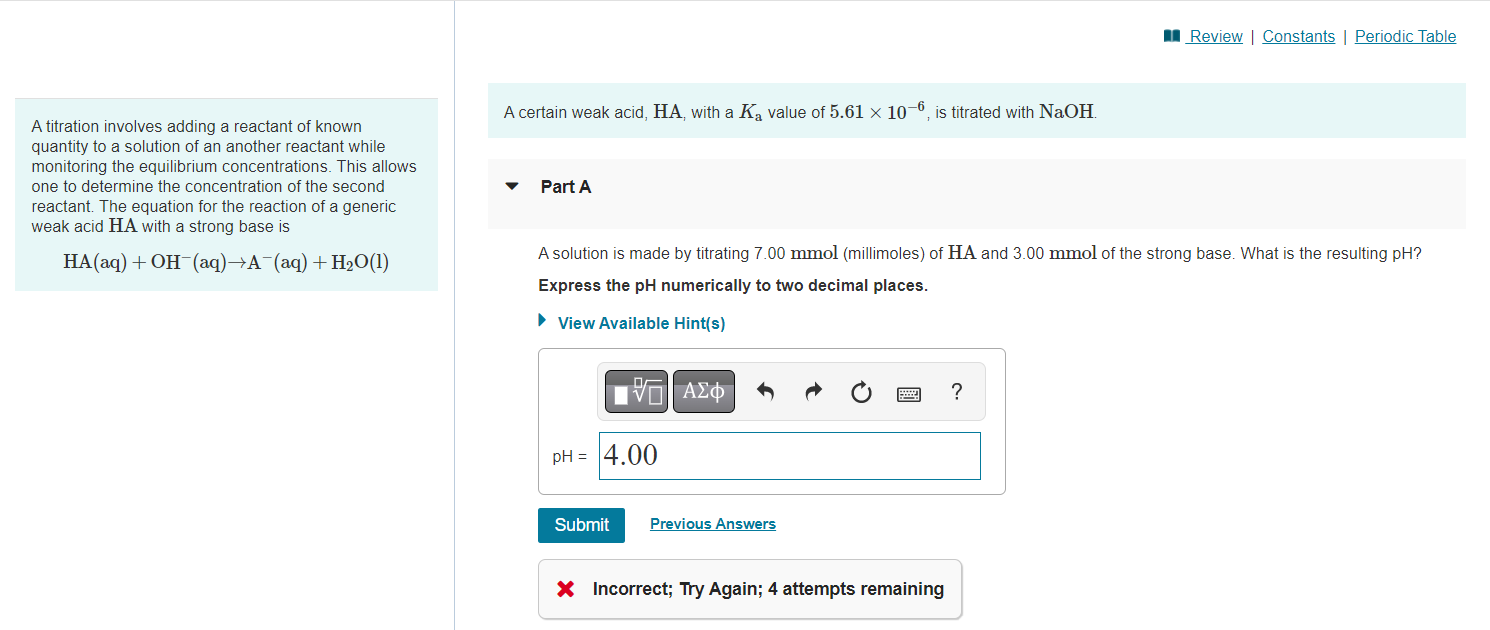Open equation editor help via question mark
The height and width of the screenshot is (630, 1490).
(956, 391)
